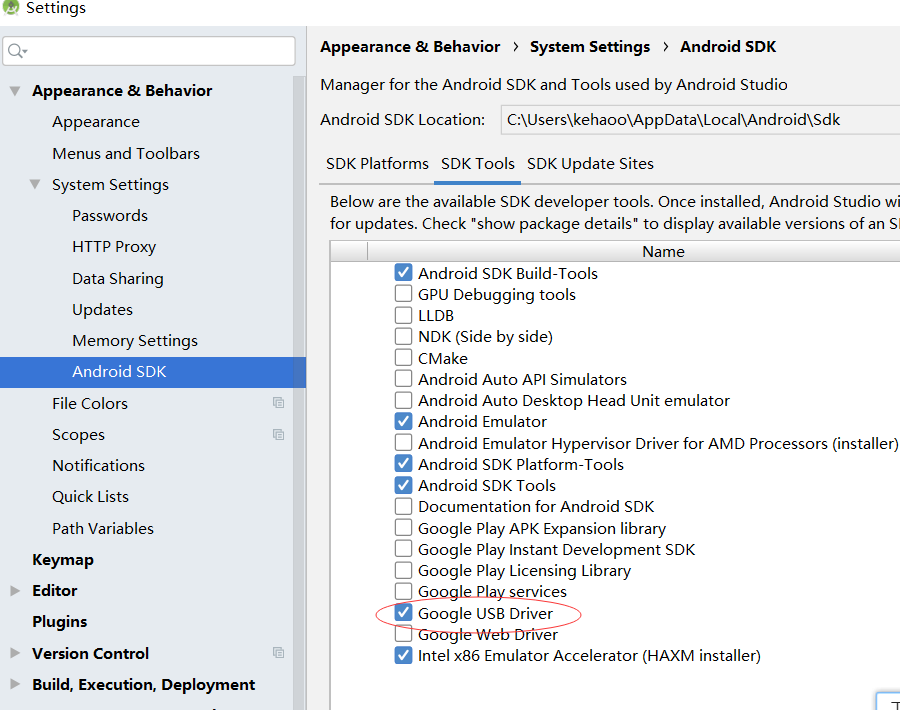Open File Colors settings
The width and height of the screenshot is (900, 710).
(x=90, y=404)
